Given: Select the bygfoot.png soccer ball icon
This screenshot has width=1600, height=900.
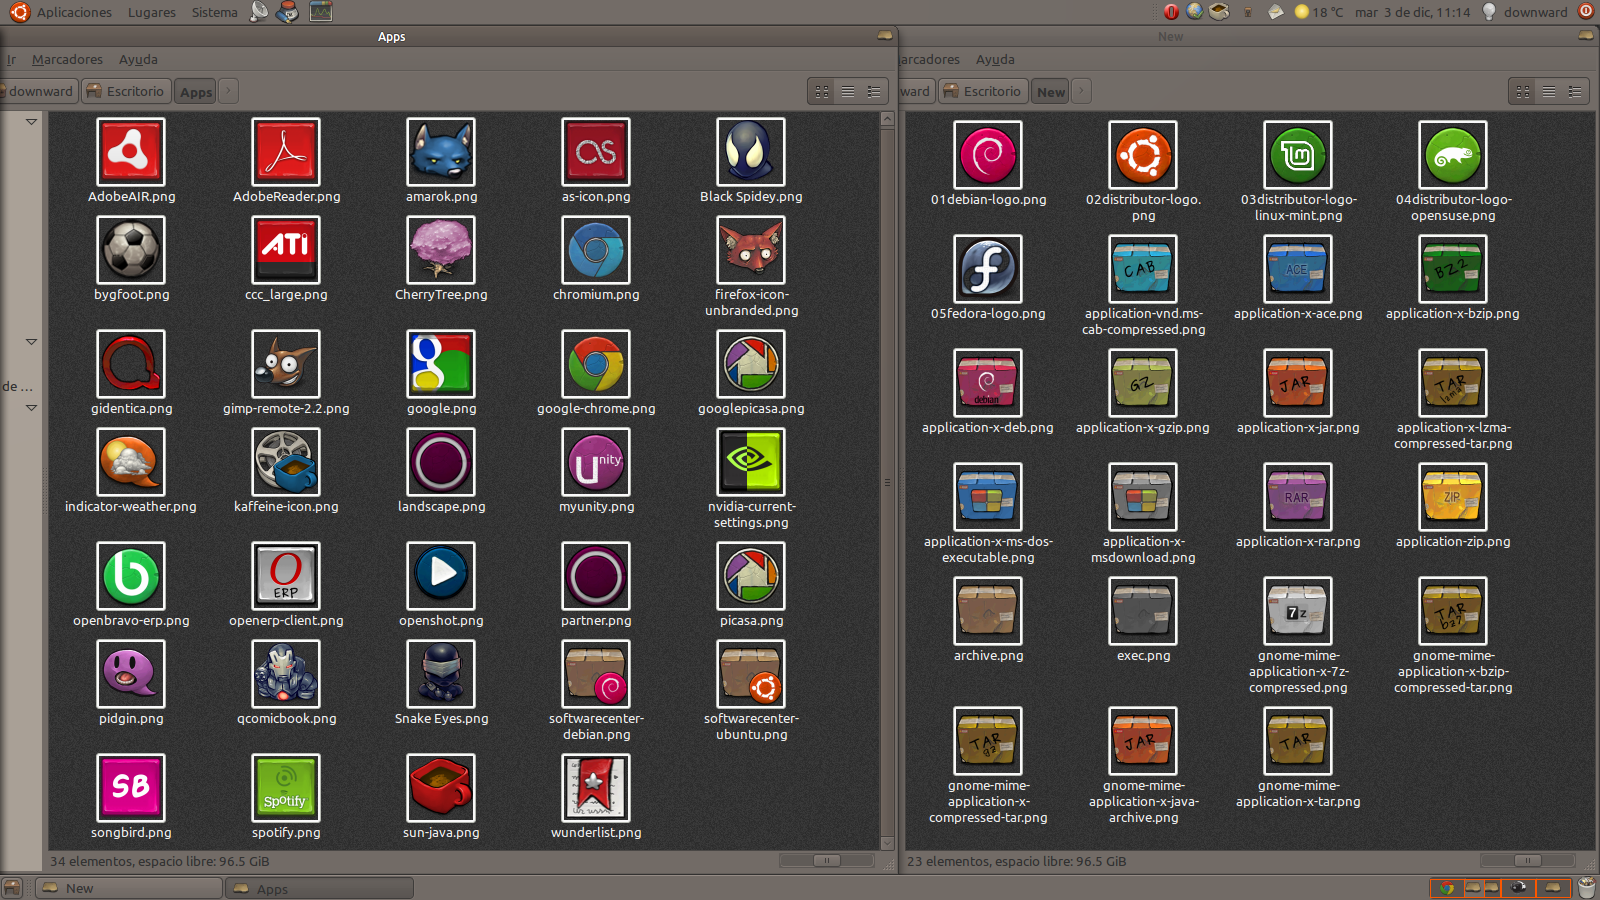Looking at the screenshot, I should tap(131, 250).
